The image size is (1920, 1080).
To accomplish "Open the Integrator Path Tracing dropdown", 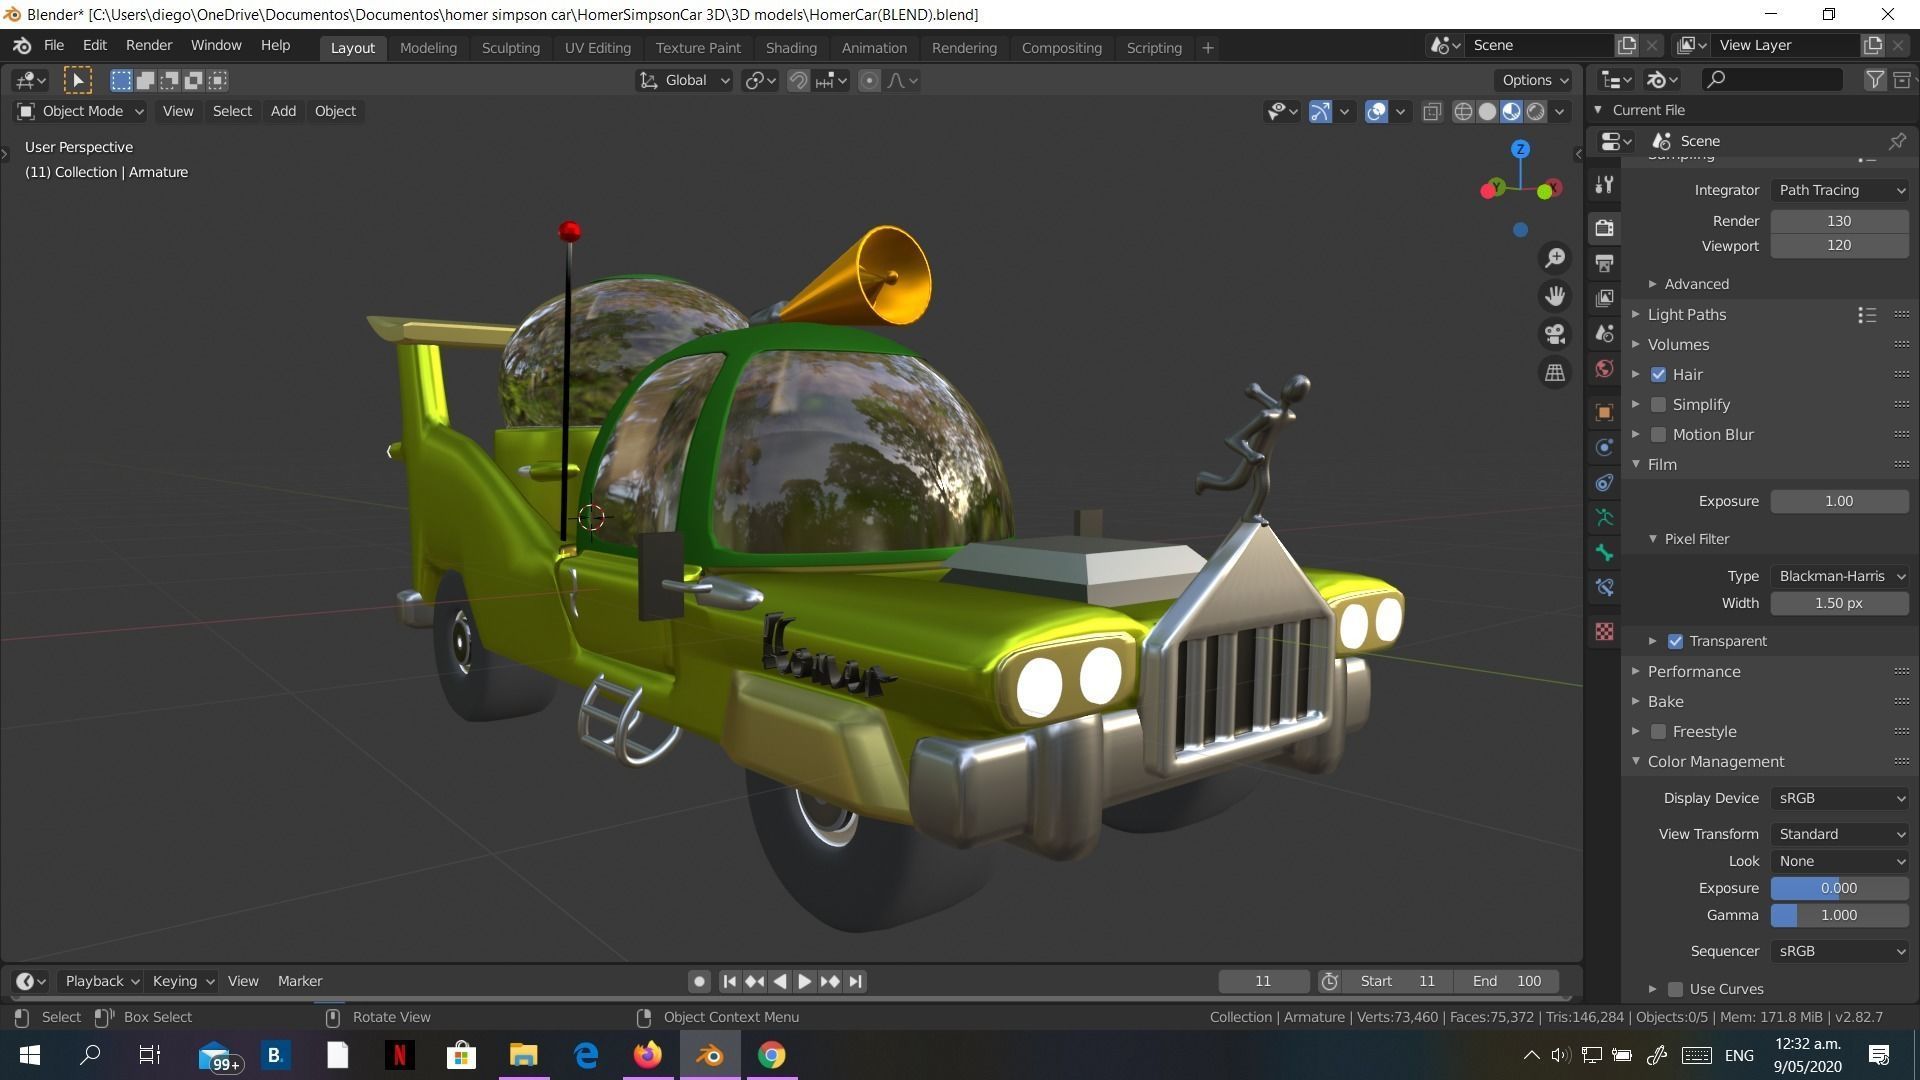I will pyautogui.click(x=1839, y=190).
